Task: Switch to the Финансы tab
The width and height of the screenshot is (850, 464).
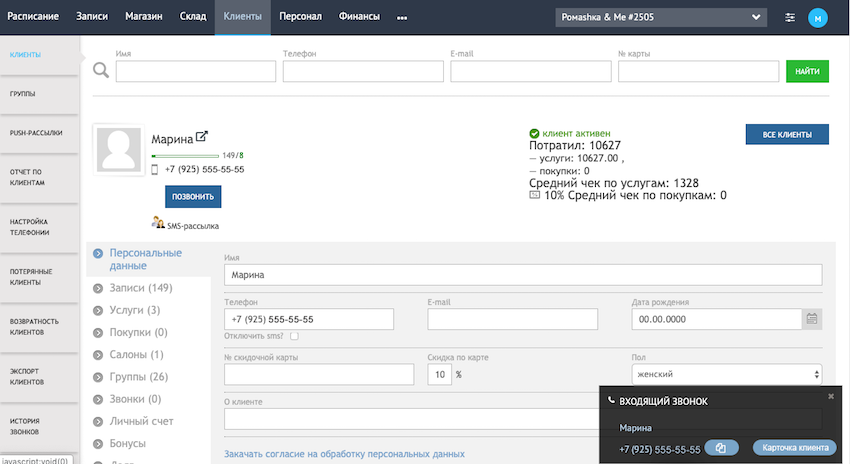Action: 359,17
